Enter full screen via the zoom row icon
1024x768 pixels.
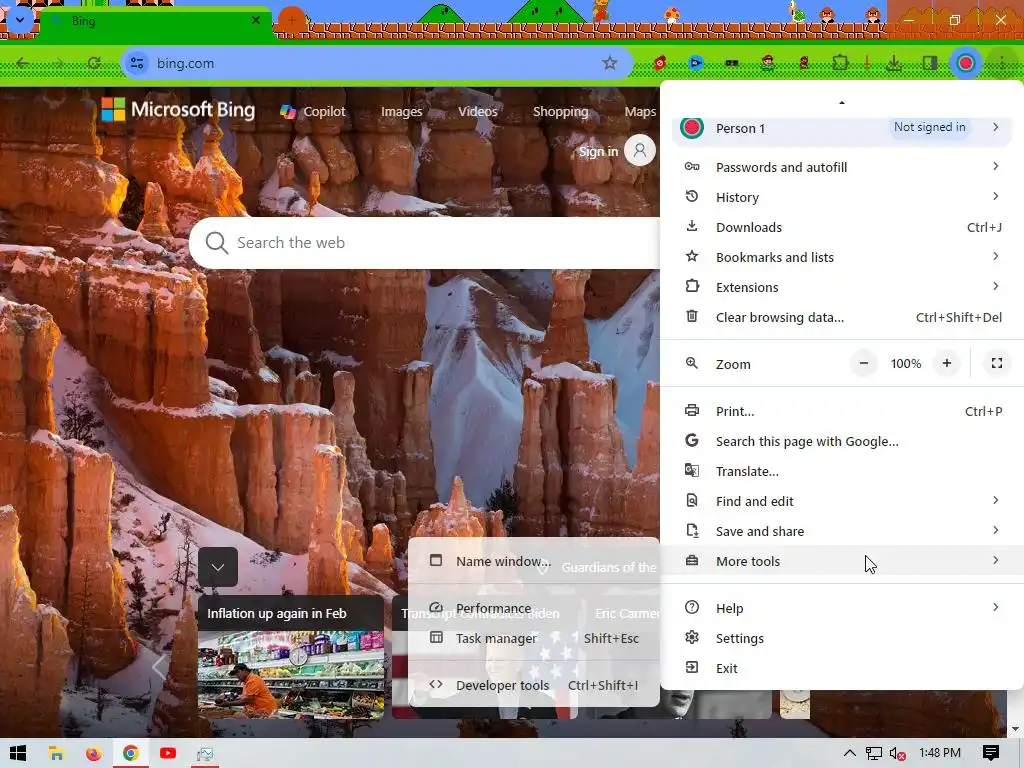pos(997,363)
